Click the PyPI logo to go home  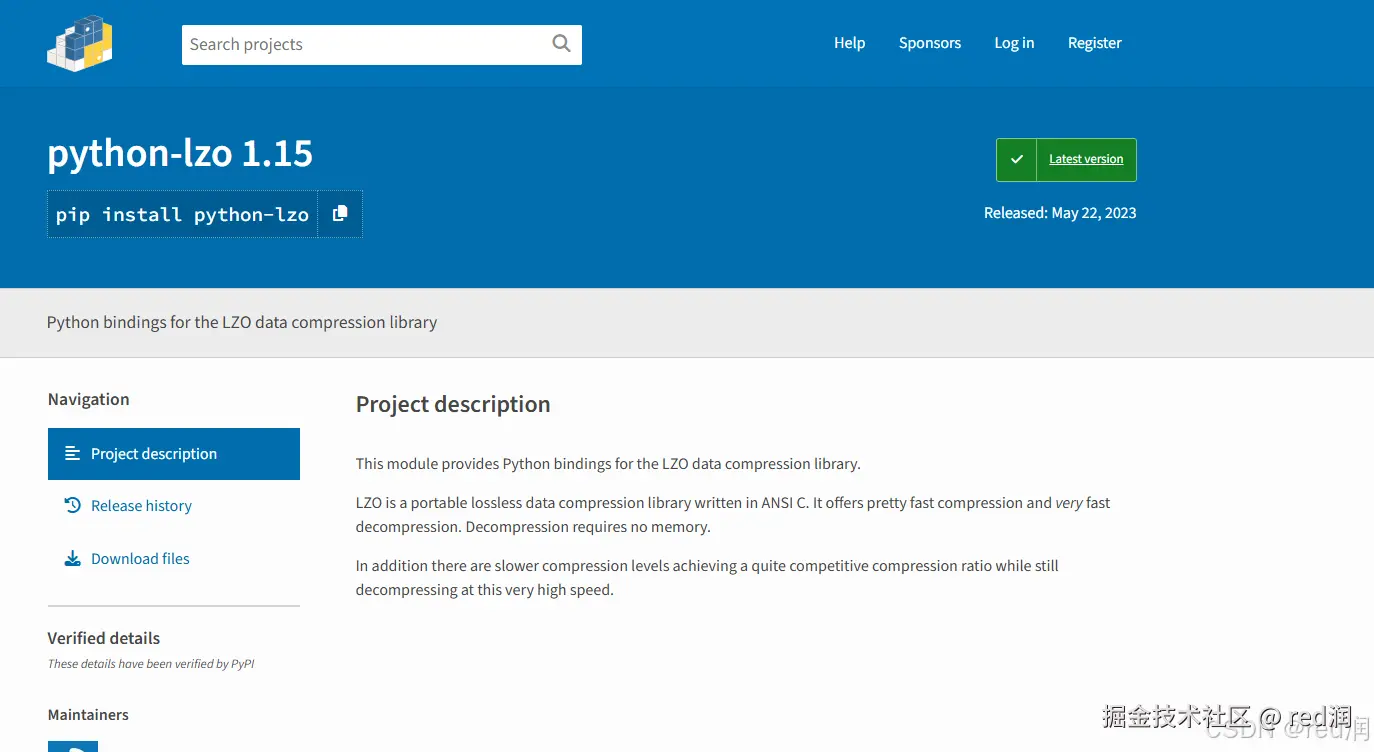click(x=80, y=43)
